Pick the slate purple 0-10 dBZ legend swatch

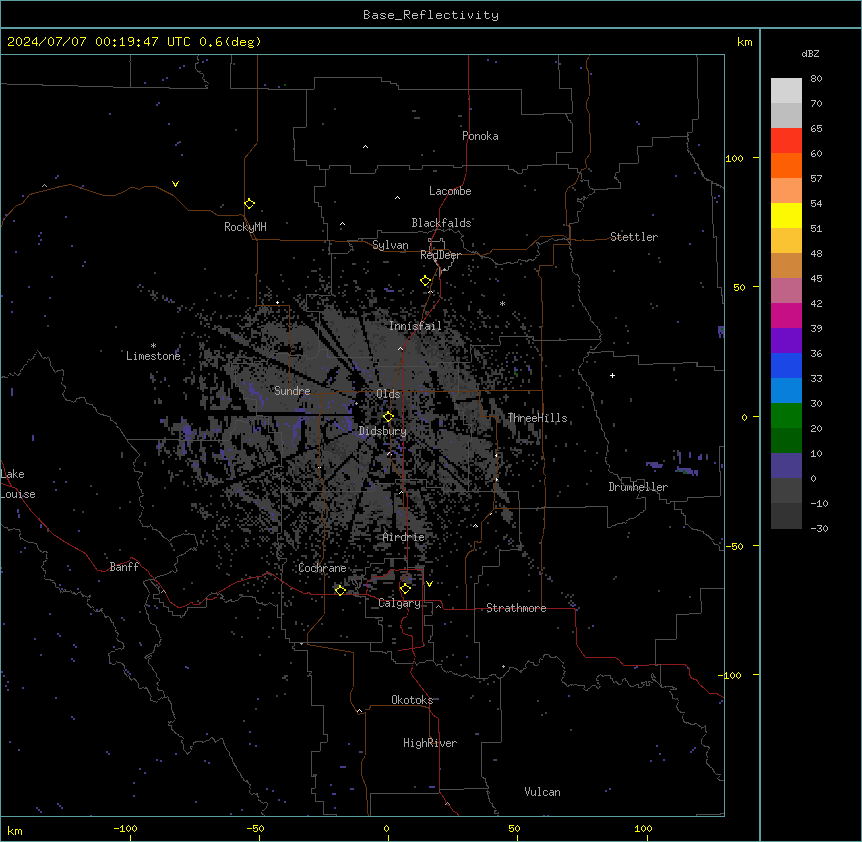(x=786, y=466)
